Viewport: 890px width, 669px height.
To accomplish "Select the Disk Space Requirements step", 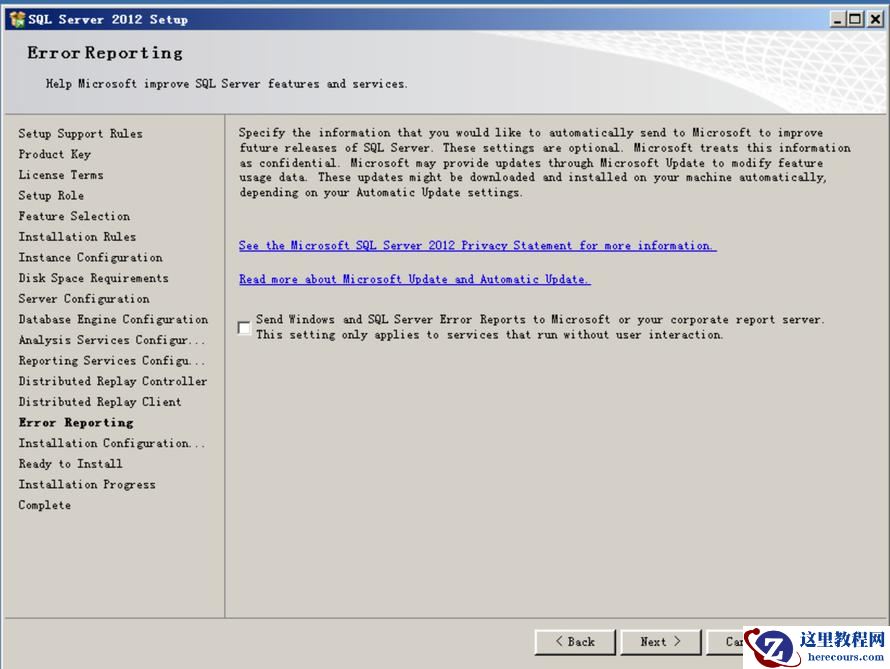I will tap(93, 278).
